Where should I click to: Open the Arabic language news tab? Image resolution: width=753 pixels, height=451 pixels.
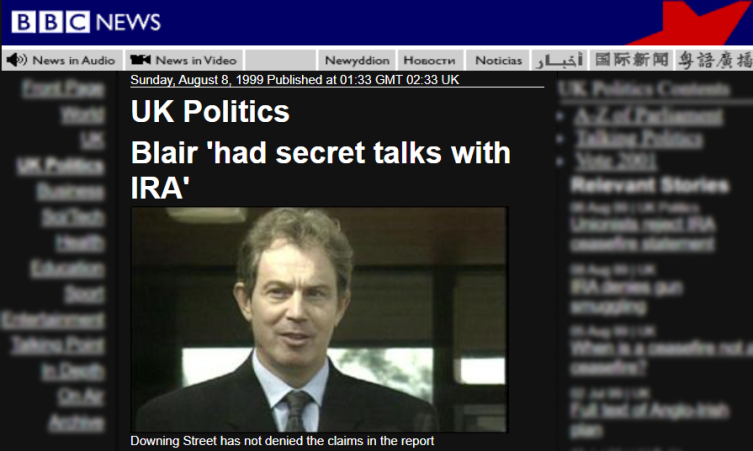point(559,61)
